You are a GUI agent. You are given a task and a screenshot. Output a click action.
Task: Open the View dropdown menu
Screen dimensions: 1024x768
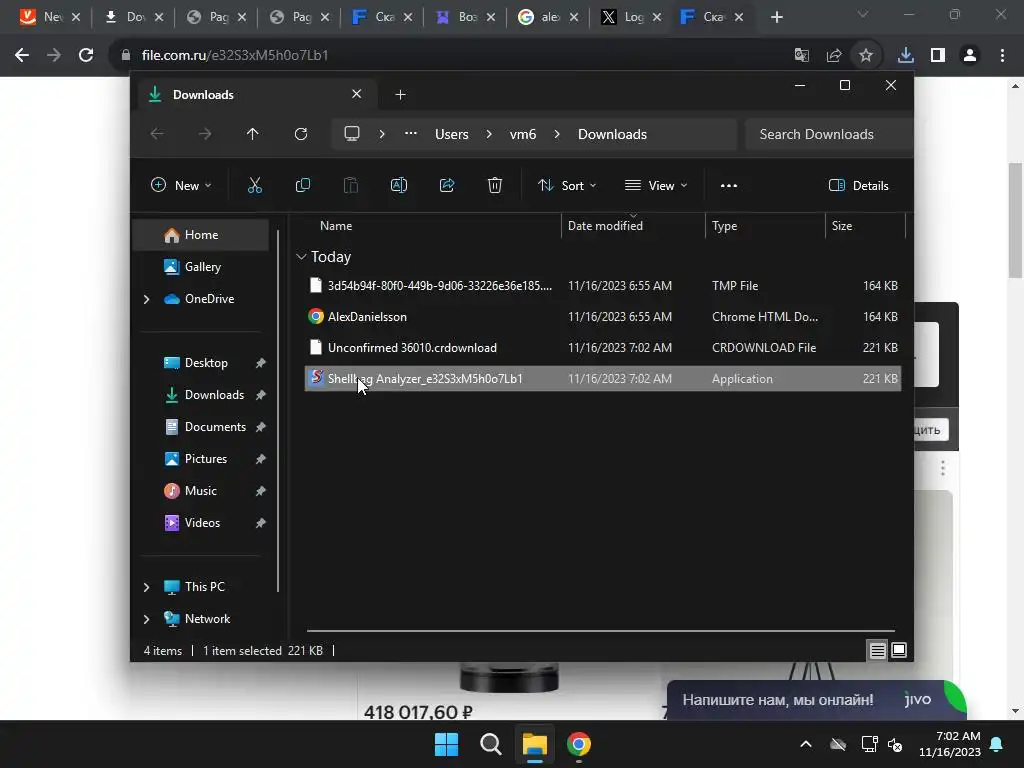pyautogui.click(x=656, y=185)
